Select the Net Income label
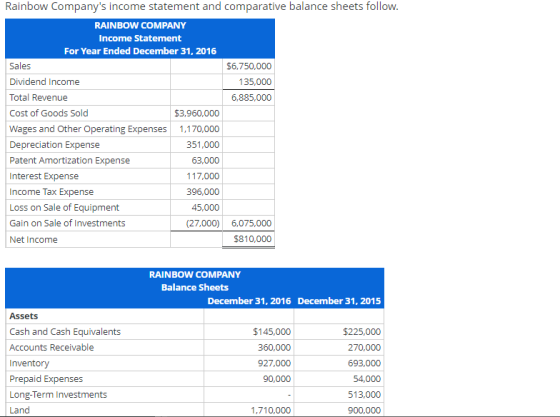 (33, 240)
